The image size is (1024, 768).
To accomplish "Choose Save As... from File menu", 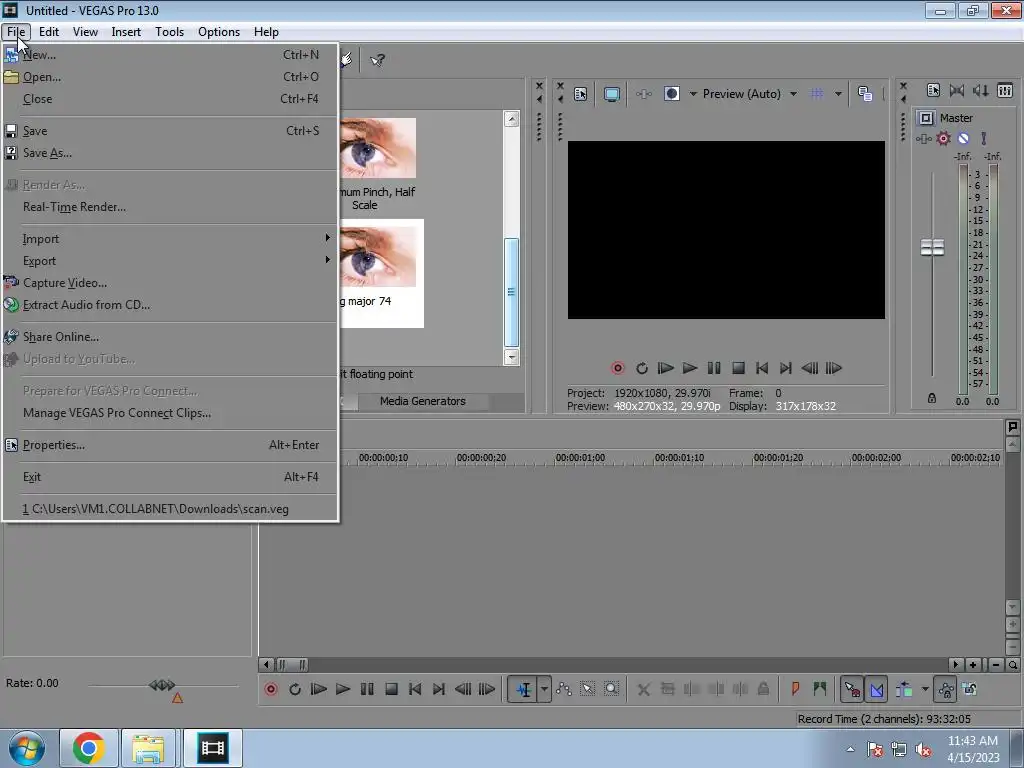I will (x=170, y=153).
